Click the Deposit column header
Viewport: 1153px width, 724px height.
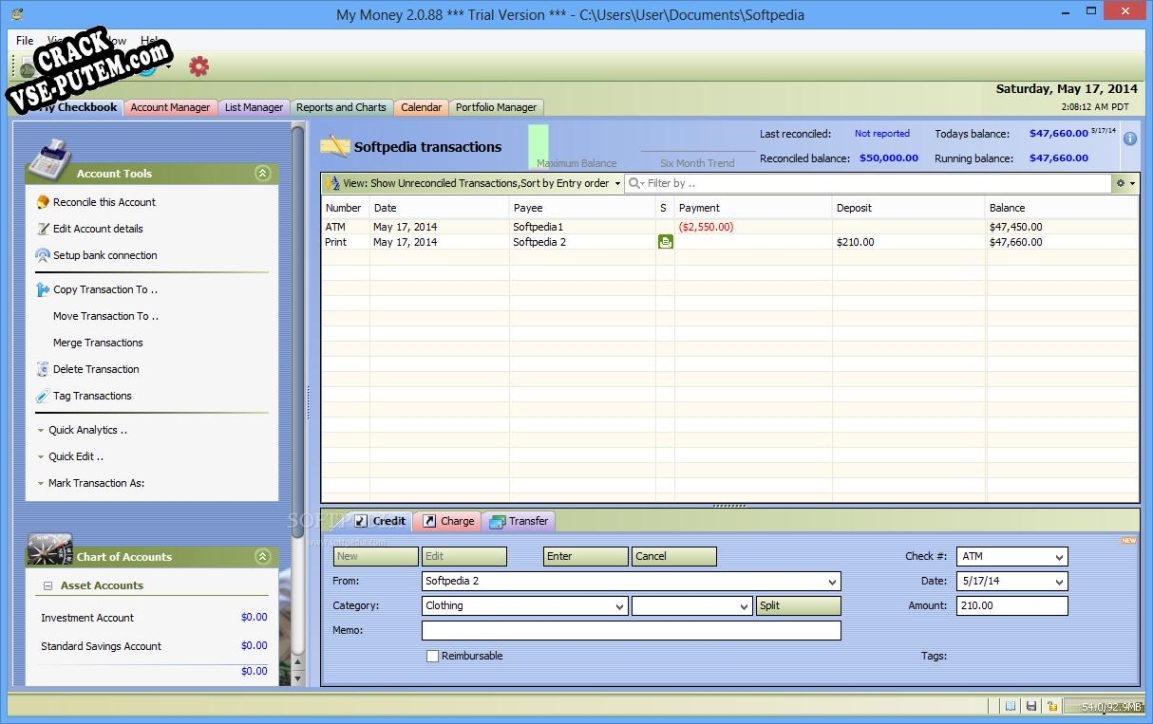coord(908,208)
